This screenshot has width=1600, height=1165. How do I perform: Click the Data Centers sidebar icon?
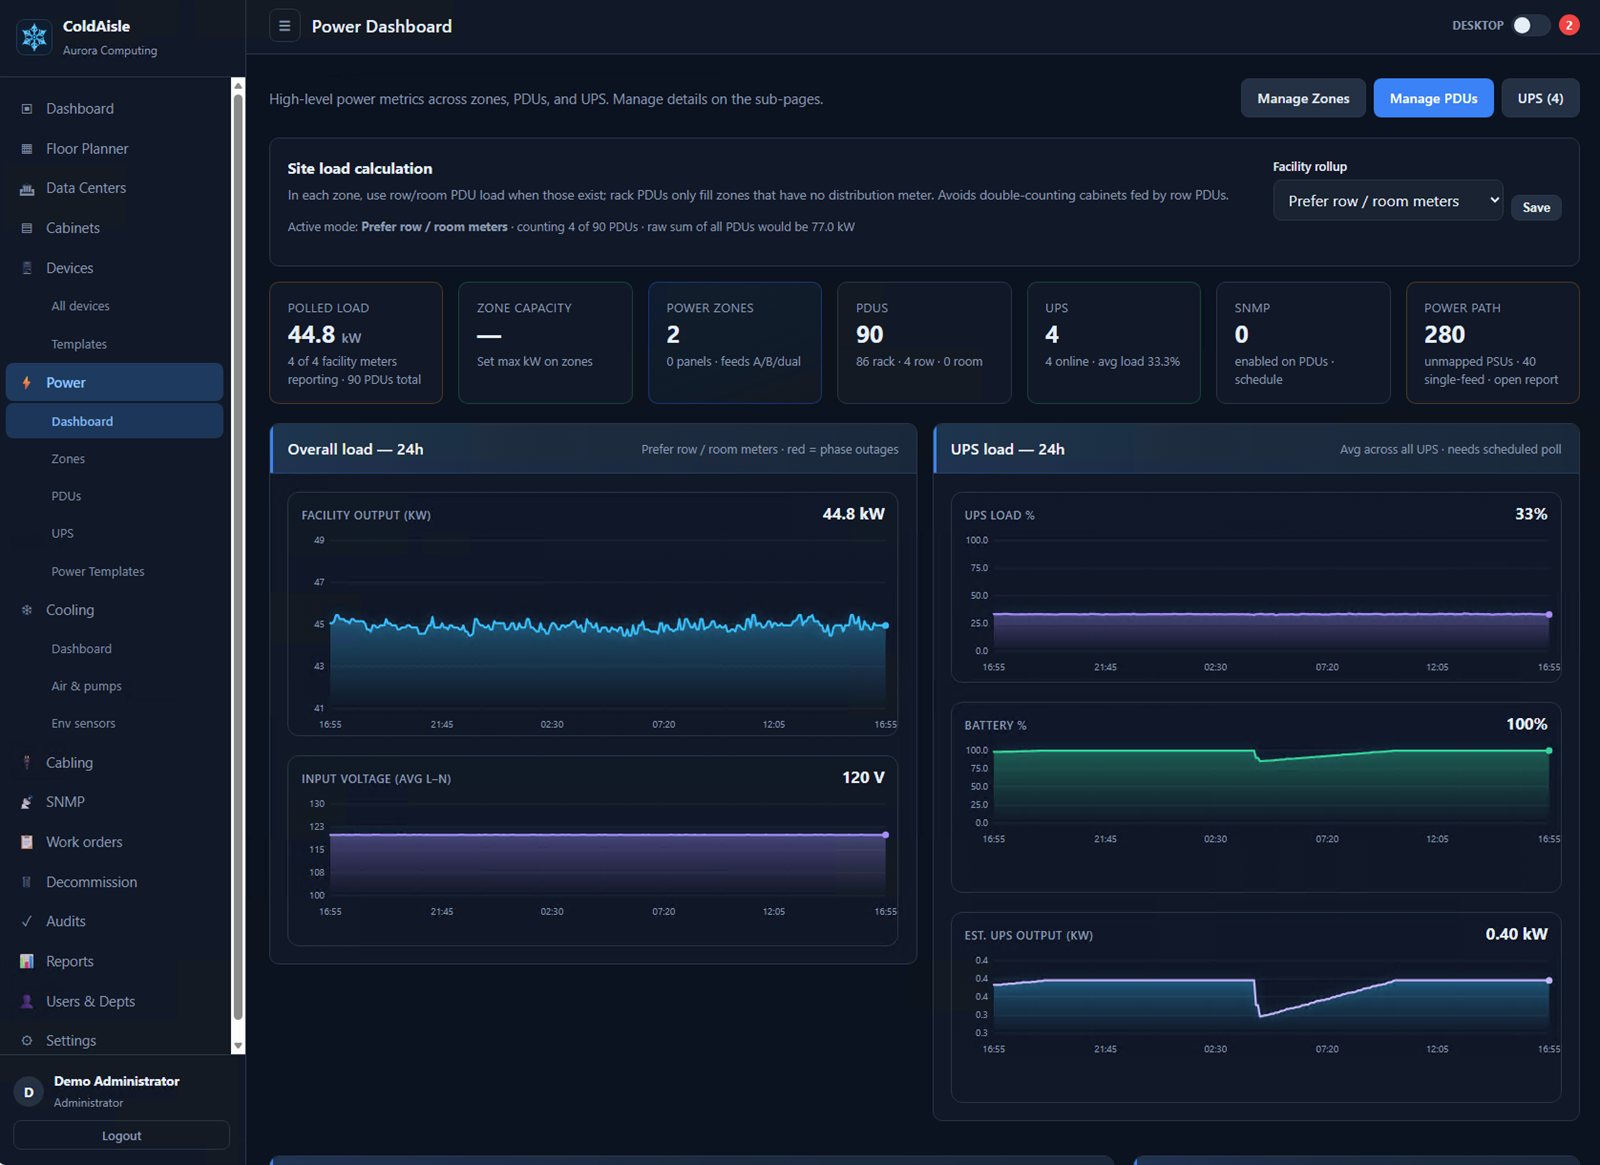tap(27, 188)
